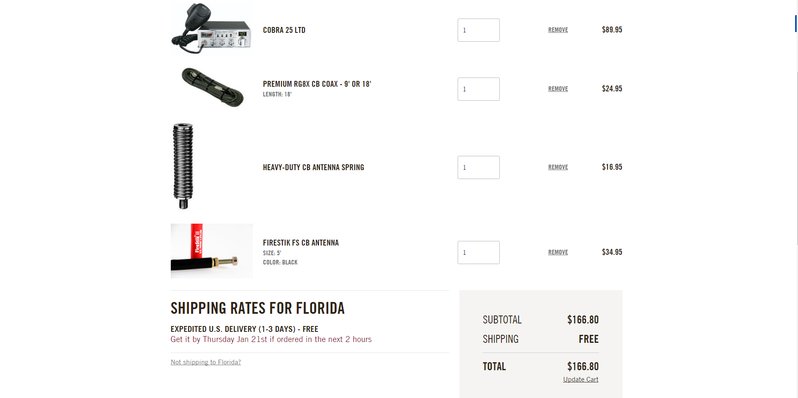Select the coax cable quantity box
The height and width of the screenshot is (398, 798).
[478, 89]
